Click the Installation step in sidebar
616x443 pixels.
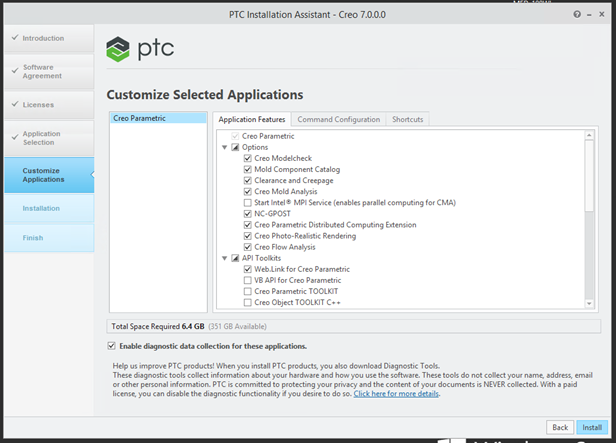point(49,209)
